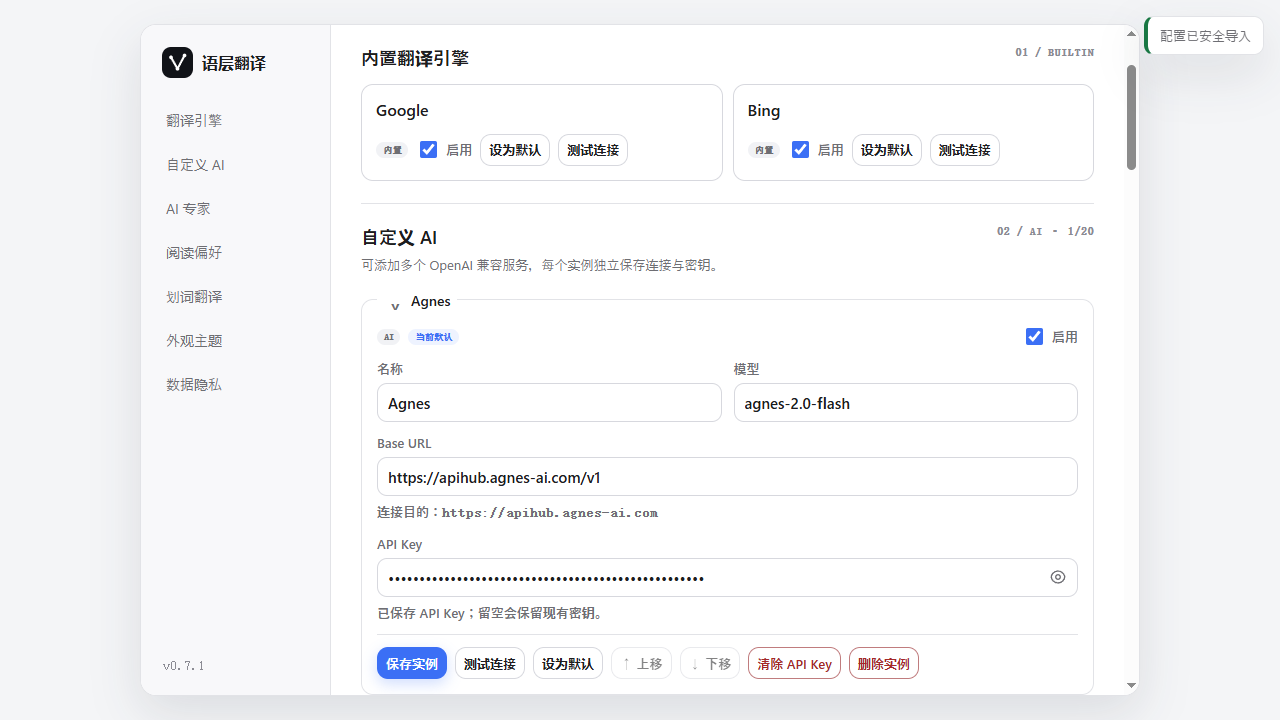This screenshot has height=720, width=1280.
Task: Reveal API Key with eye icon
Action: pos(1058,577)
